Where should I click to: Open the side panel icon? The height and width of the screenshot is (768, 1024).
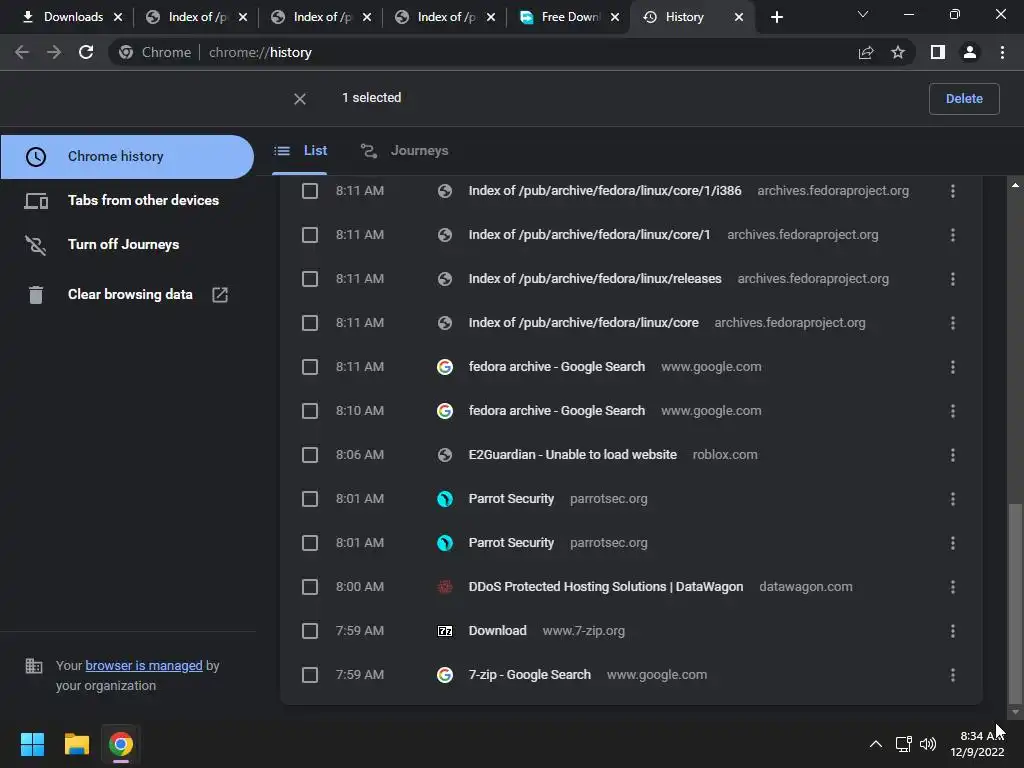(x=938, y=52)
